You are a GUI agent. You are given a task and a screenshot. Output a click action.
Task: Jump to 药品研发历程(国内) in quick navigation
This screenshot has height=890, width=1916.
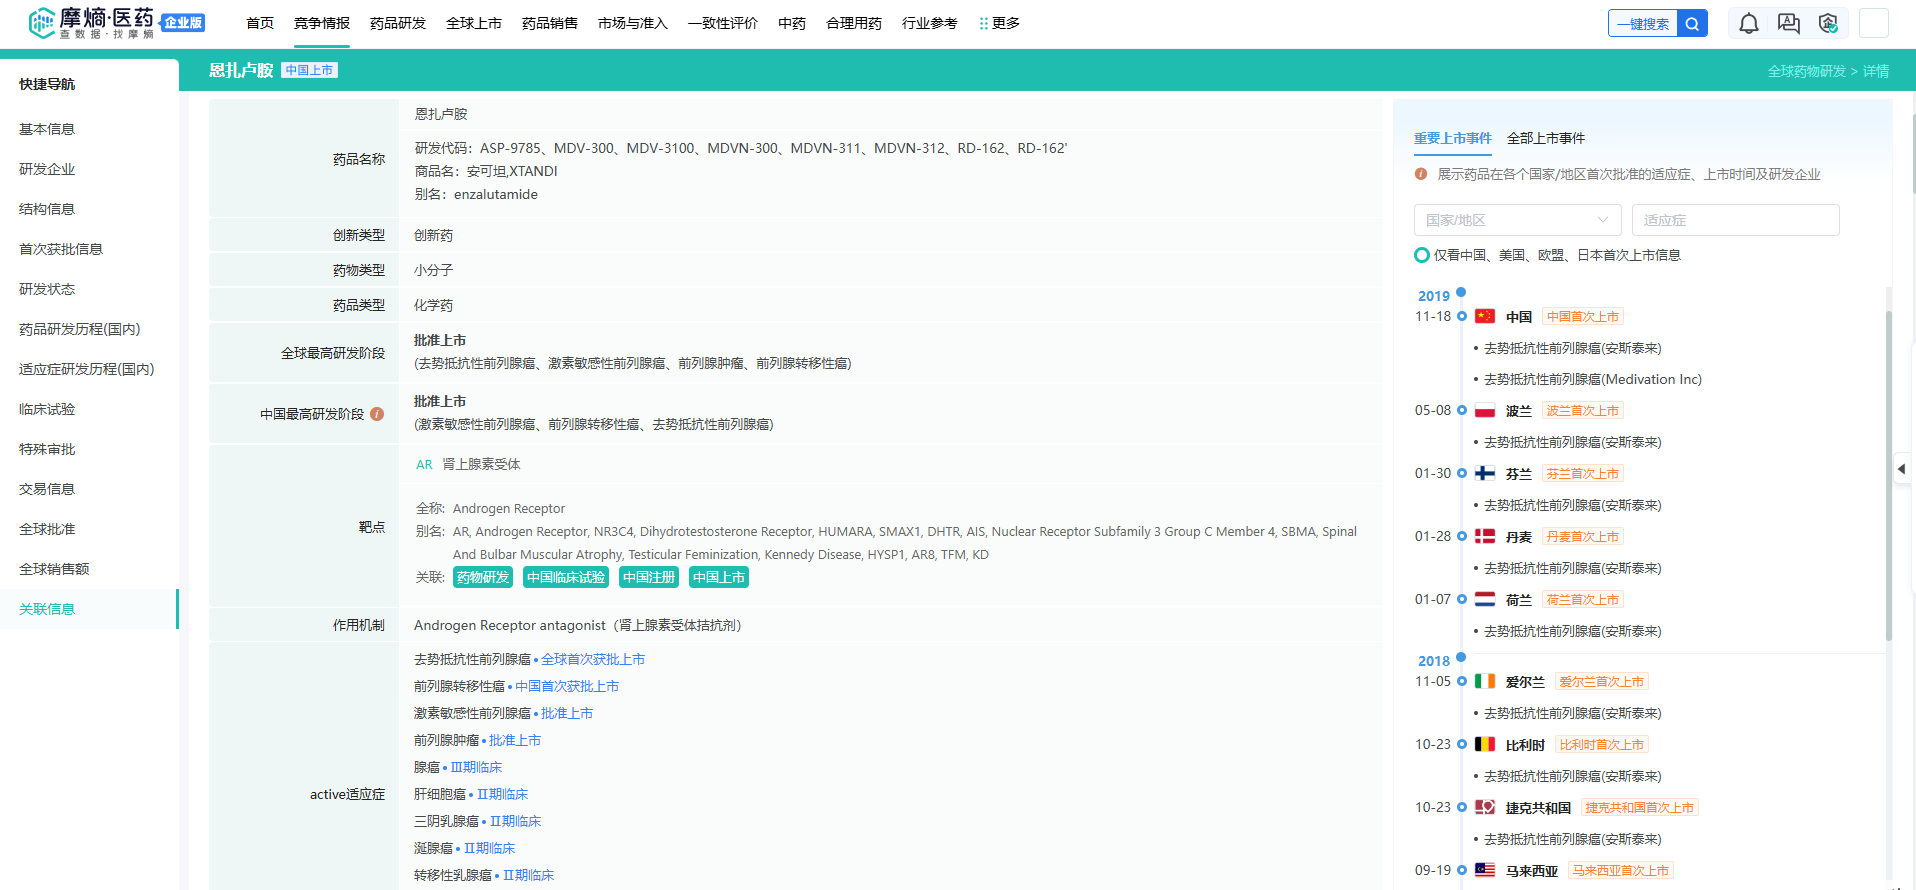[x=80, y=329]
